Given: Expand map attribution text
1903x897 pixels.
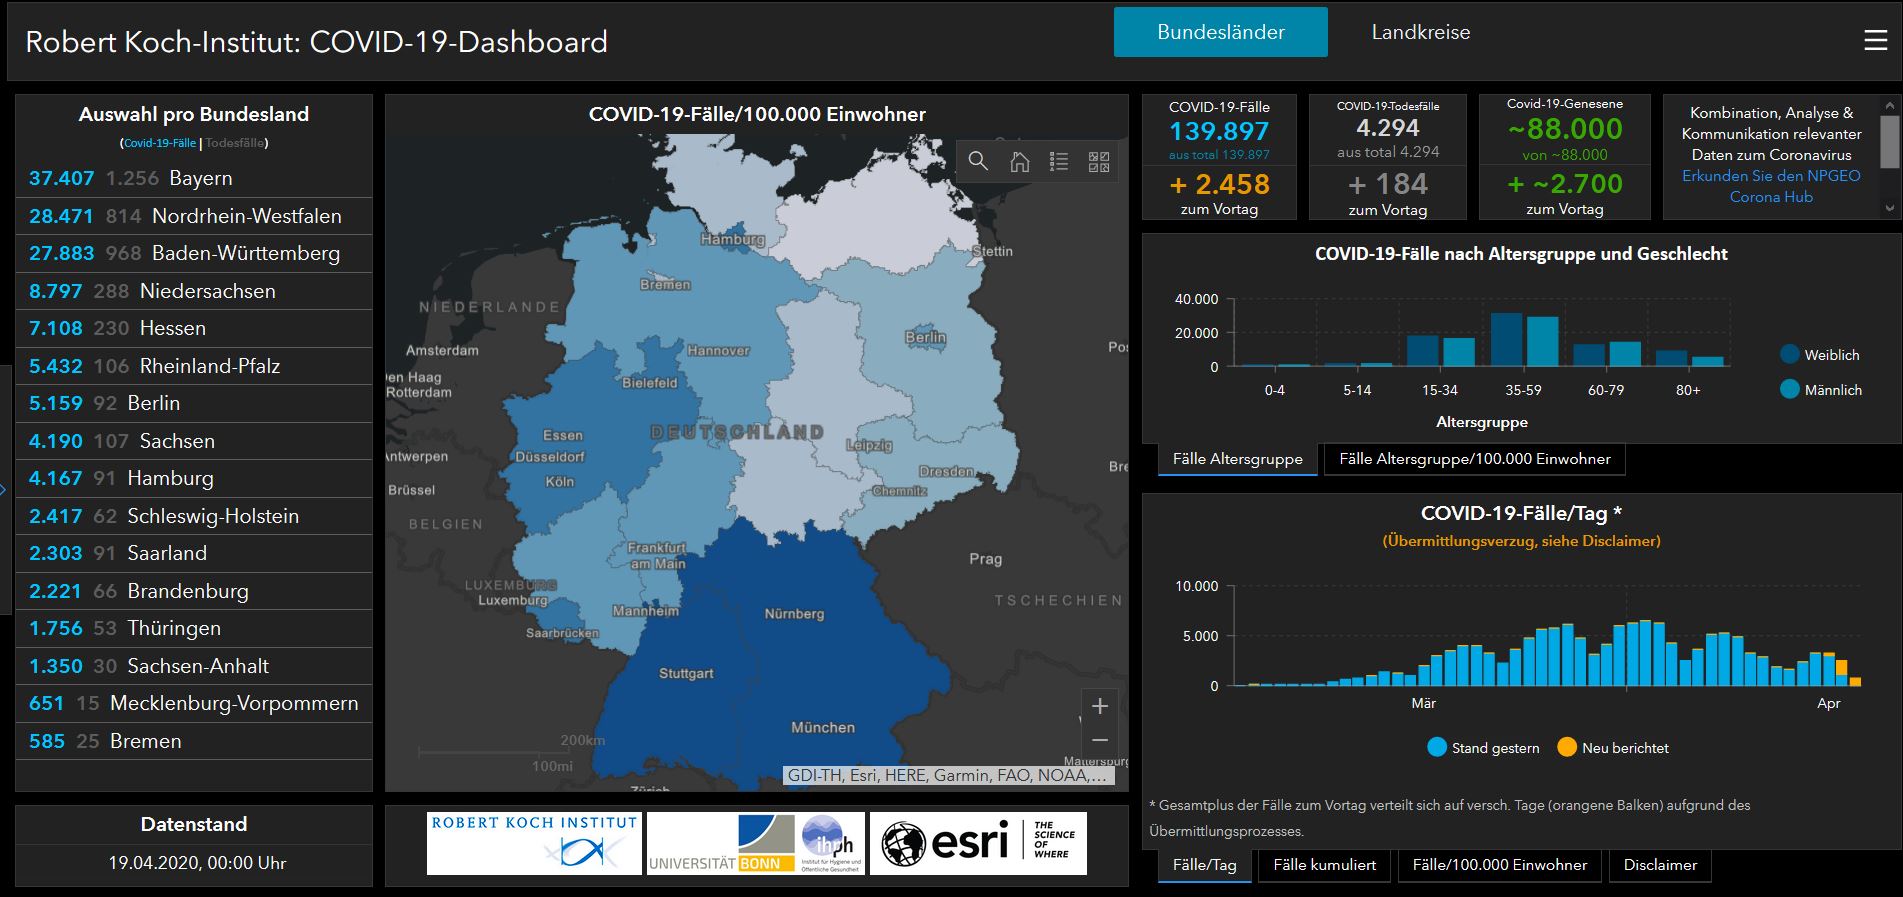Looking at the screenshot, I should [x=948, y=775].
